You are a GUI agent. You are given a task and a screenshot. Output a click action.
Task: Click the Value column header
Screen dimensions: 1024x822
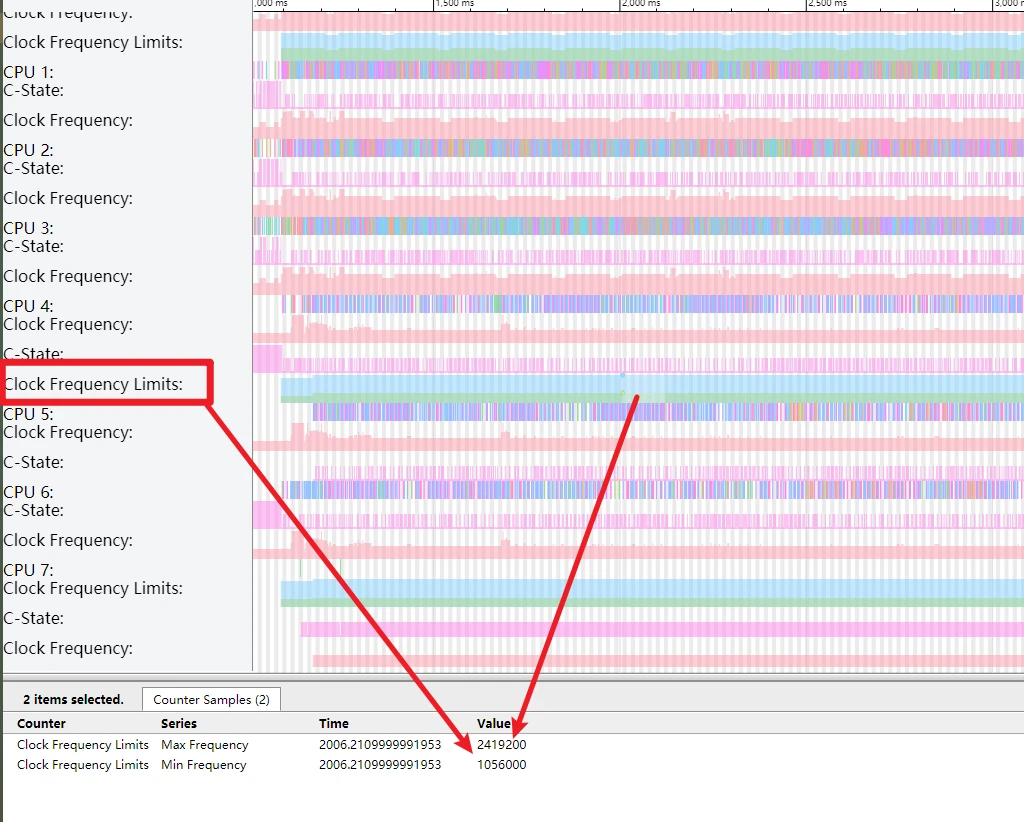pyautogui.click(x=494, y=723)
